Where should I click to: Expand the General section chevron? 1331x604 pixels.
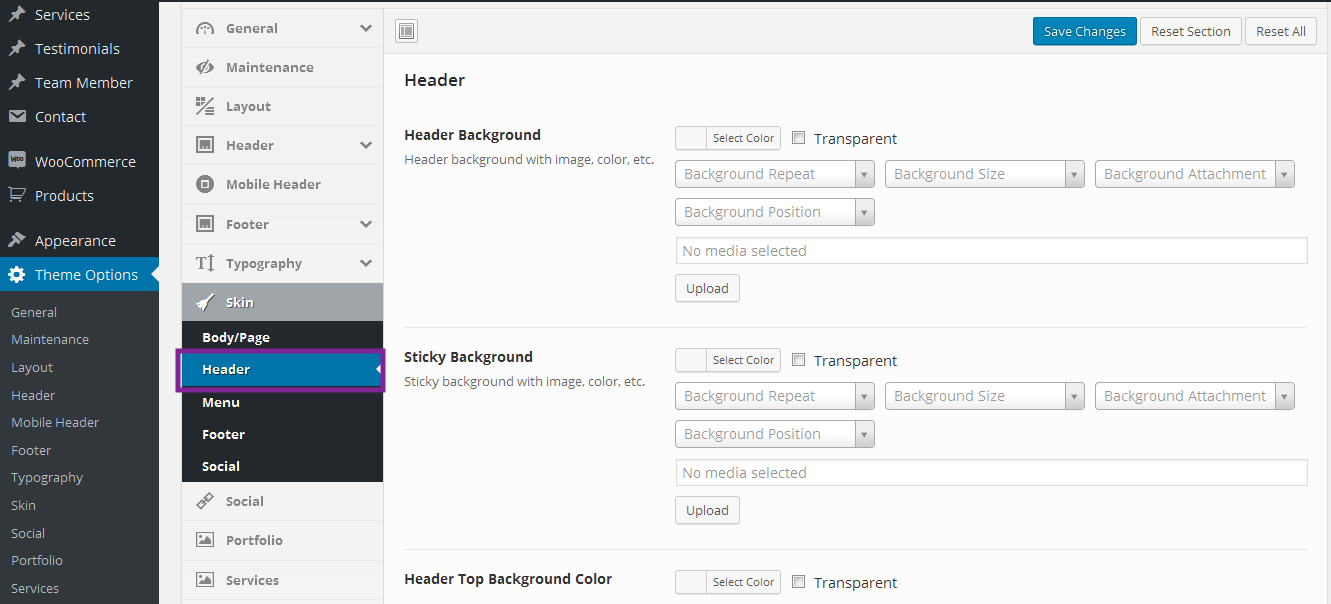point(366,28)
